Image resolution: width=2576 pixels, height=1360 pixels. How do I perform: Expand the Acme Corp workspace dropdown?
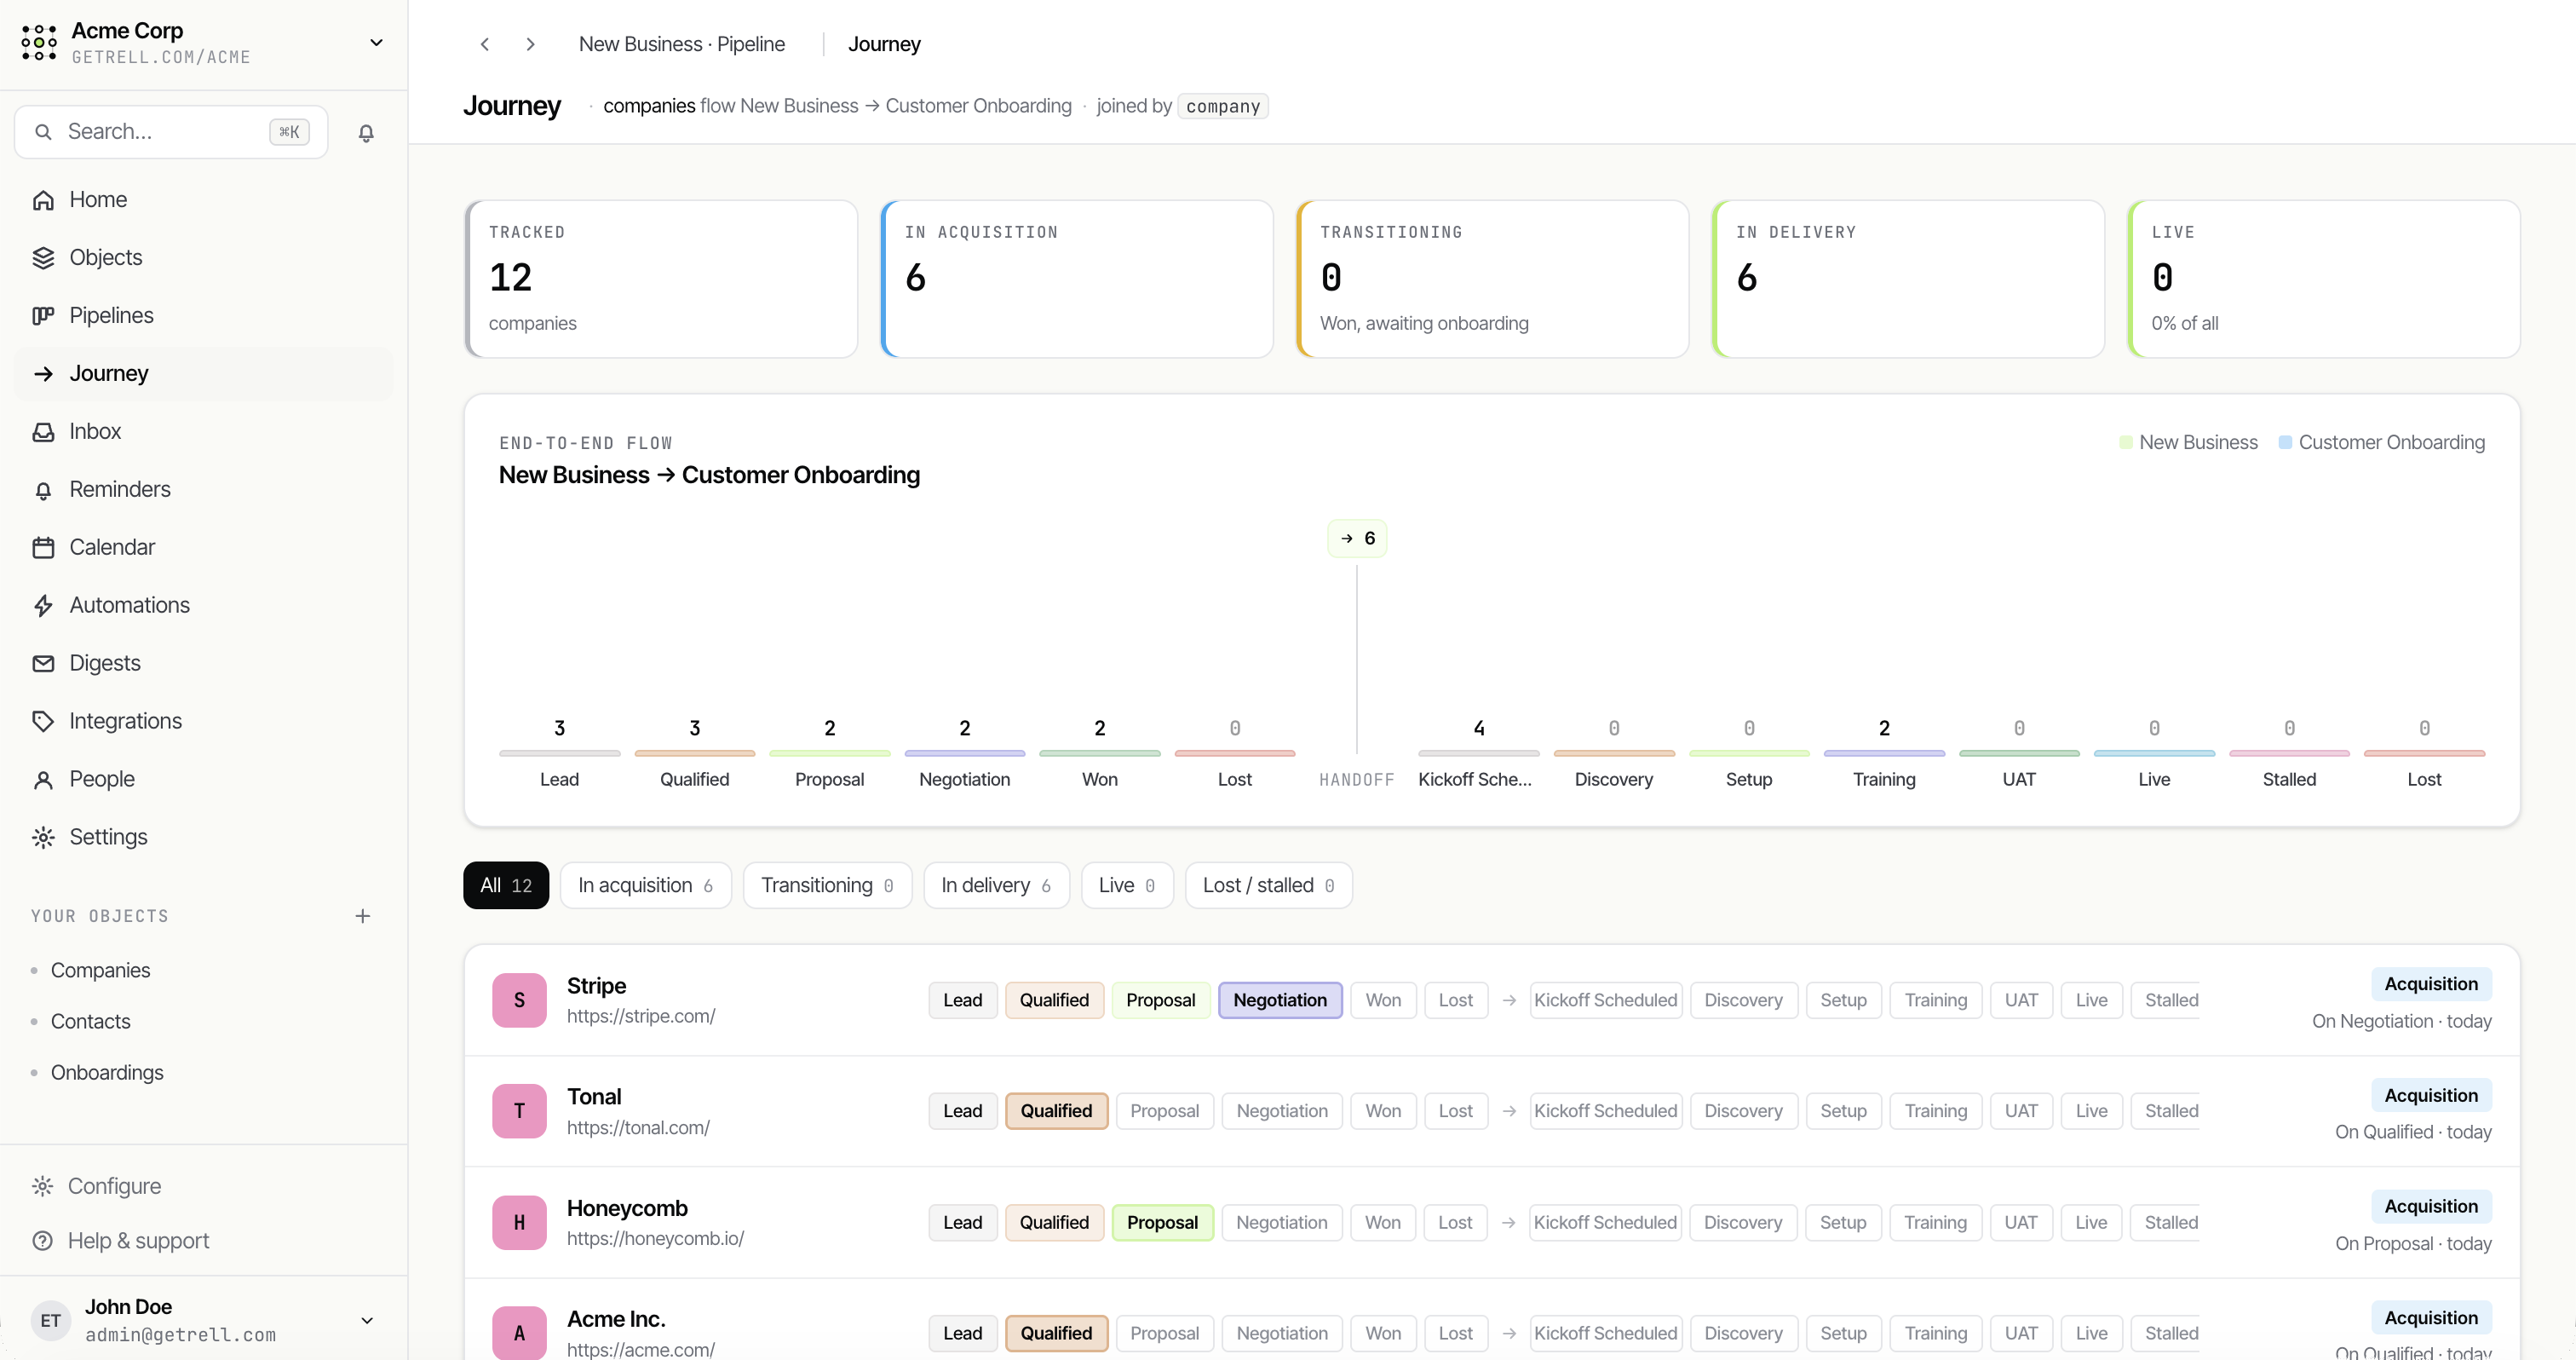pyautogui.click(x=377, y=43)
